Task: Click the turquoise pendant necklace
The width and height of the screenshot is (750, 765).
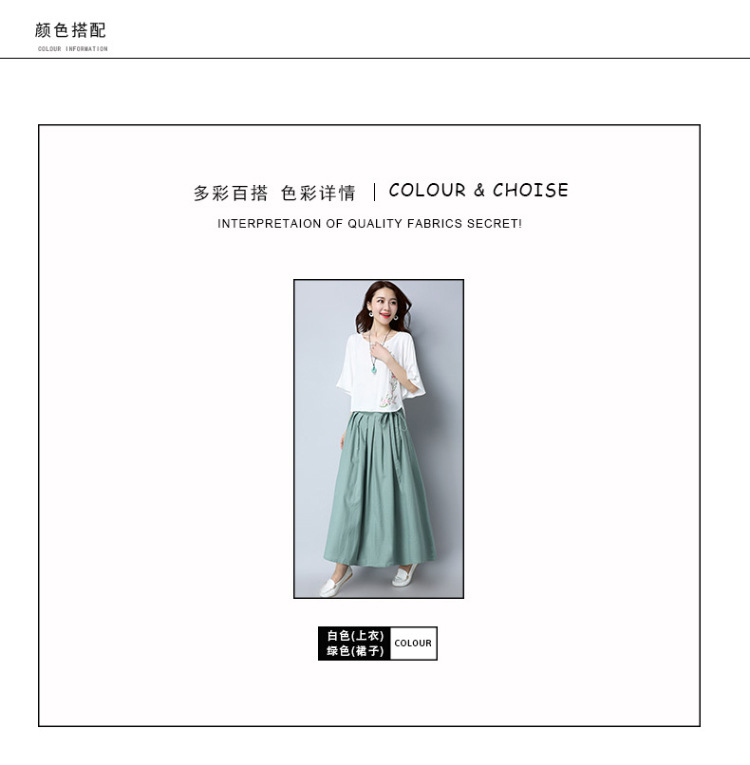Action: (374, 369)
